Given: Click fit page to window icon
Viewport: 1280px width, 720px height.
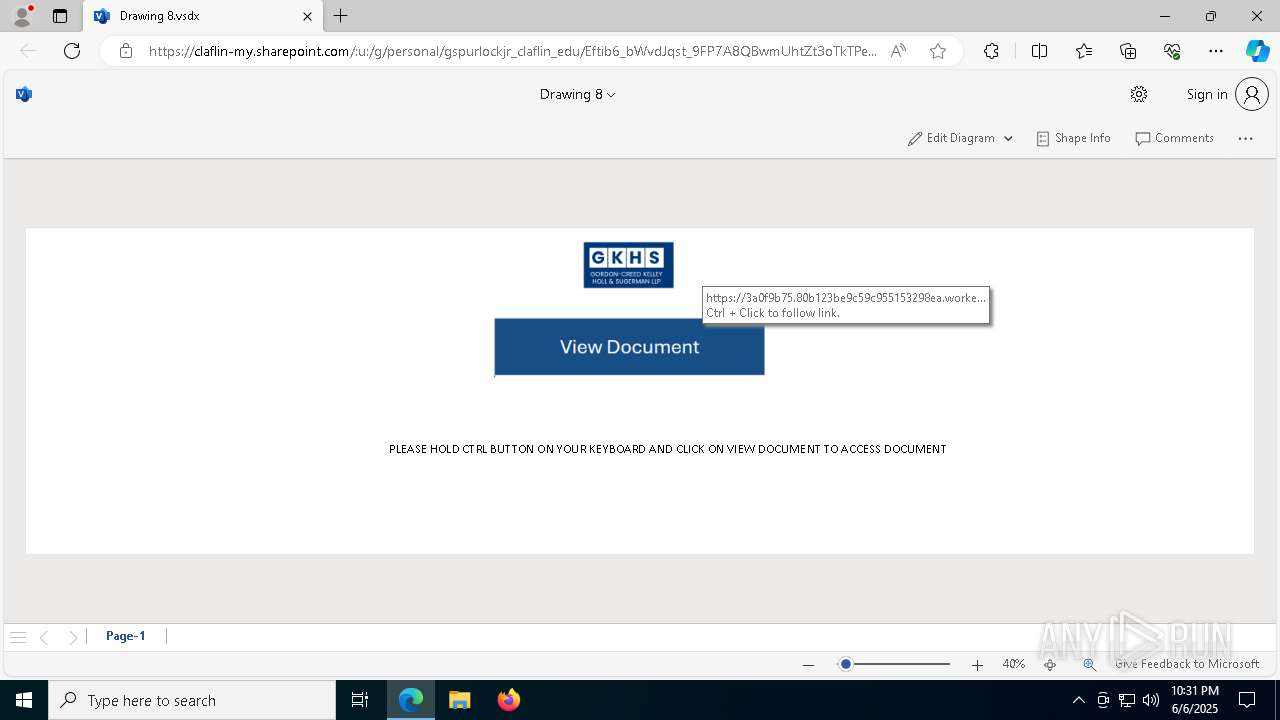Looking at the screenshot, I should tap(1050, 664).
